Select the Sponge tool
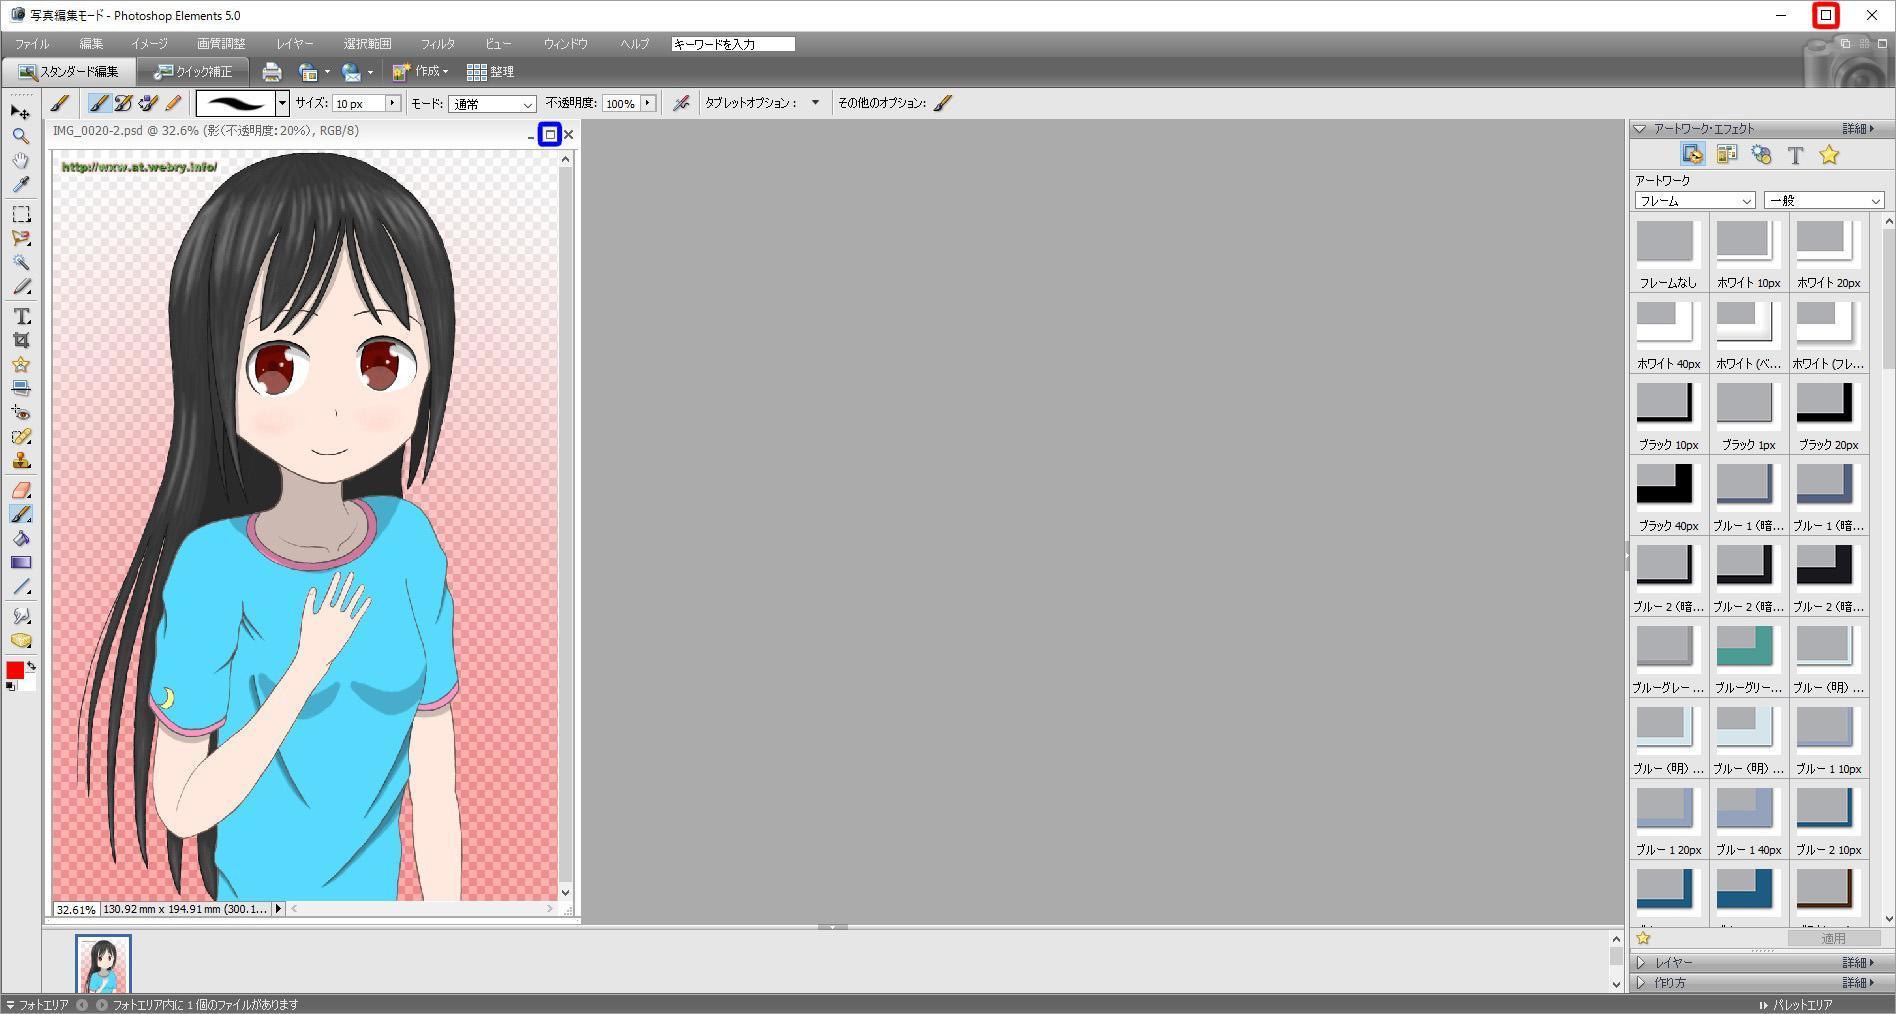This screenshot has width=1896, height=1014. pyautogui.click(x=20, y=641)
